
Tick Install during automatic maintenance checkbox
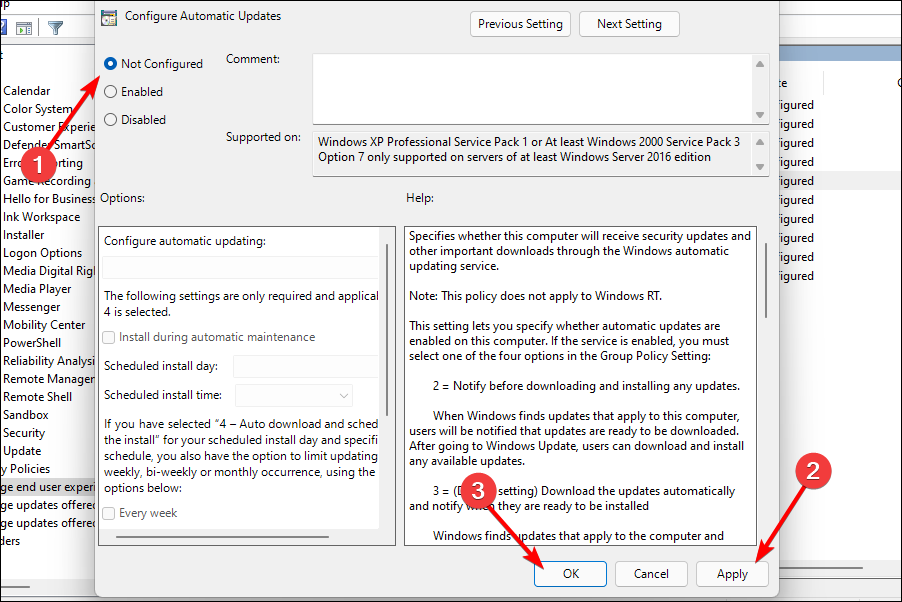(109, 337)
